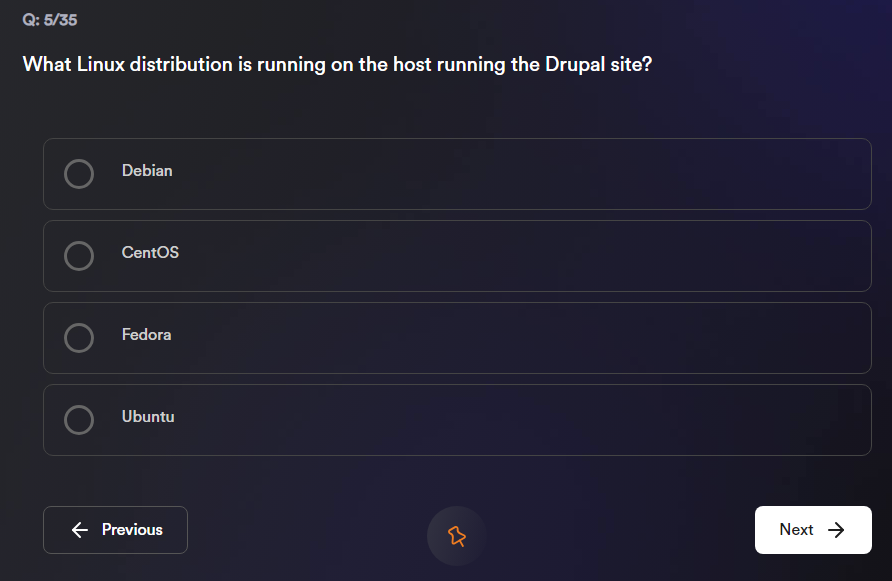Click the empty area of Debian option card
The width and height of the screenshot is (892, 581).
click(x=520, y=174)
